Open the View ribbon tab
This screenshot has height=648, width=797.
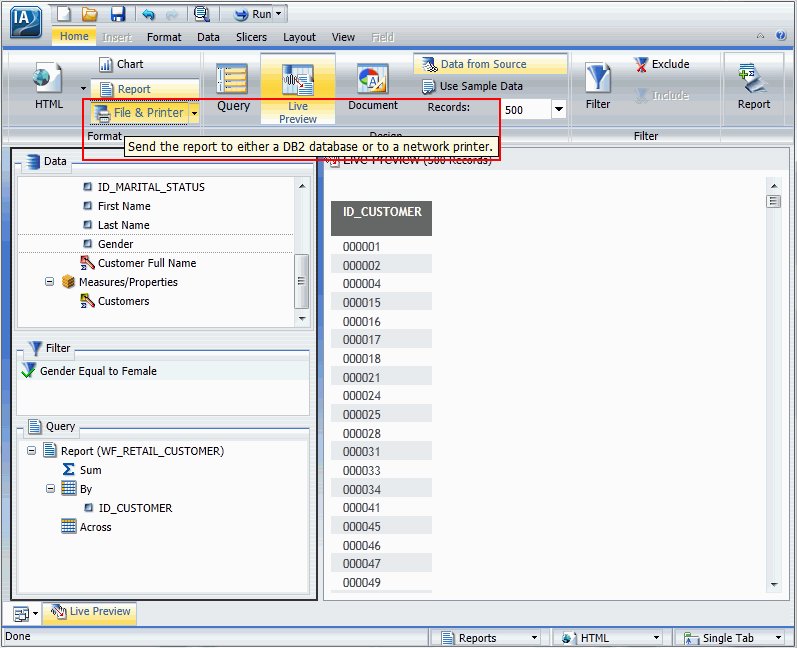pos(343,37)
